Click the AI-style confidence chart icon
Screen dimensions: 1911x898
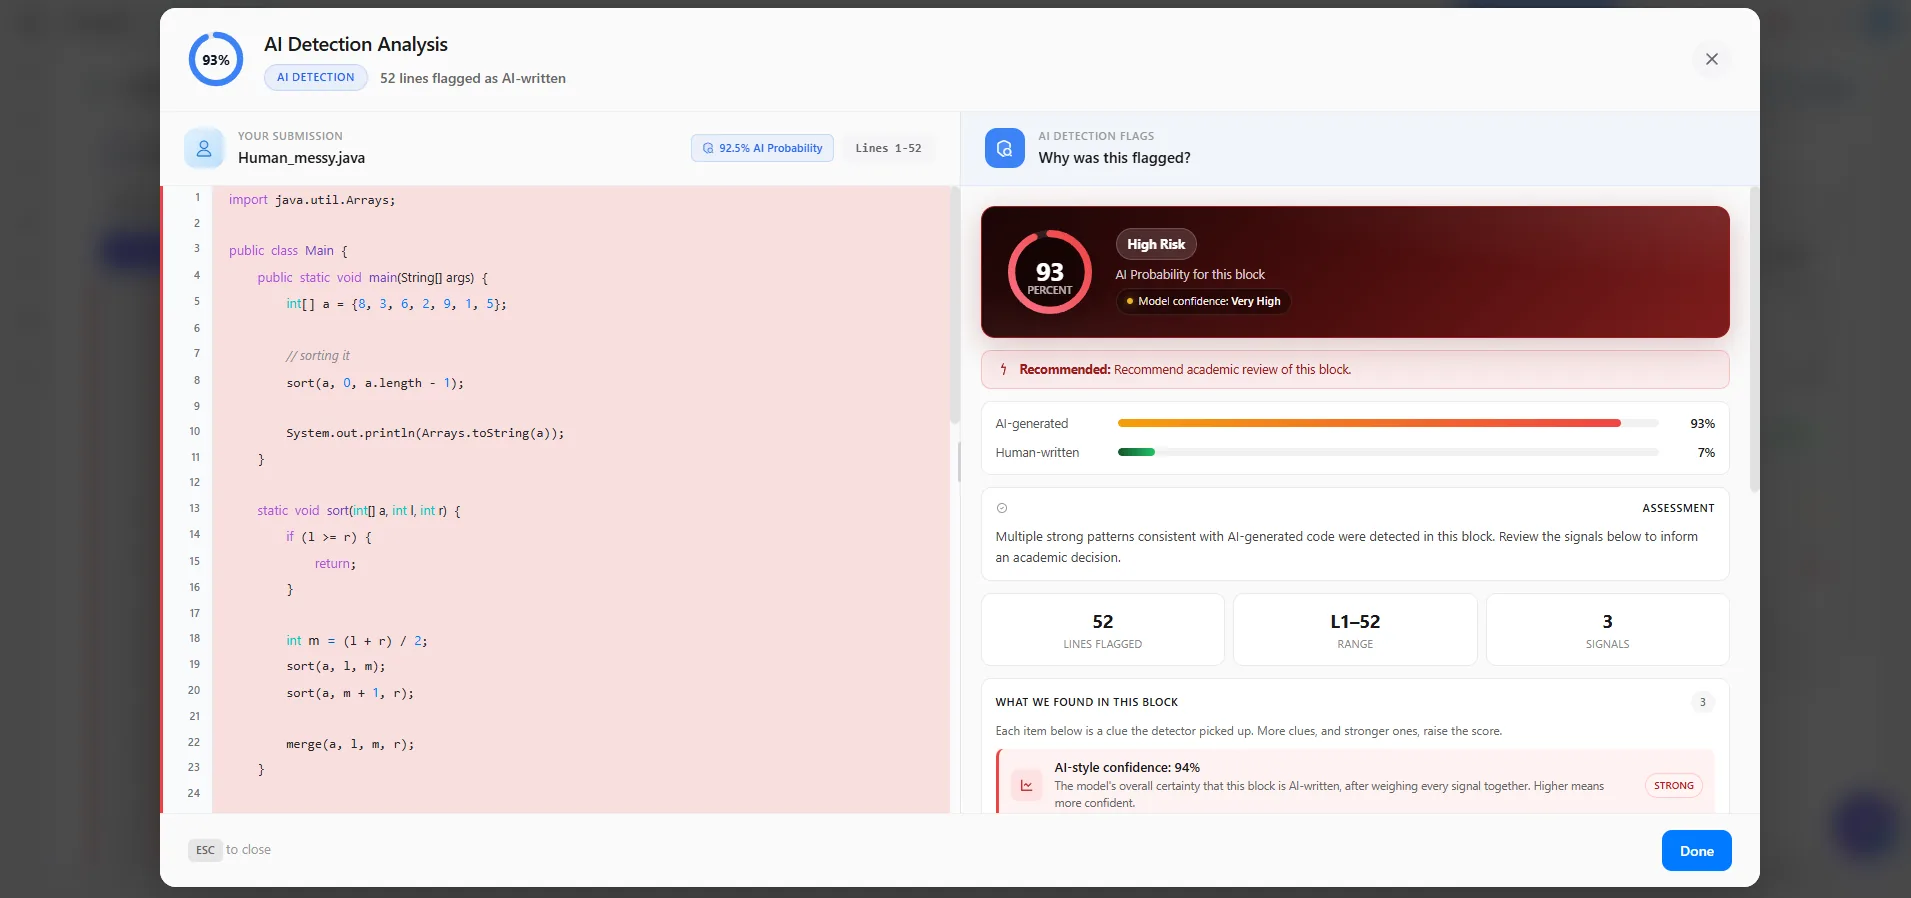(x=1026, y=785)
